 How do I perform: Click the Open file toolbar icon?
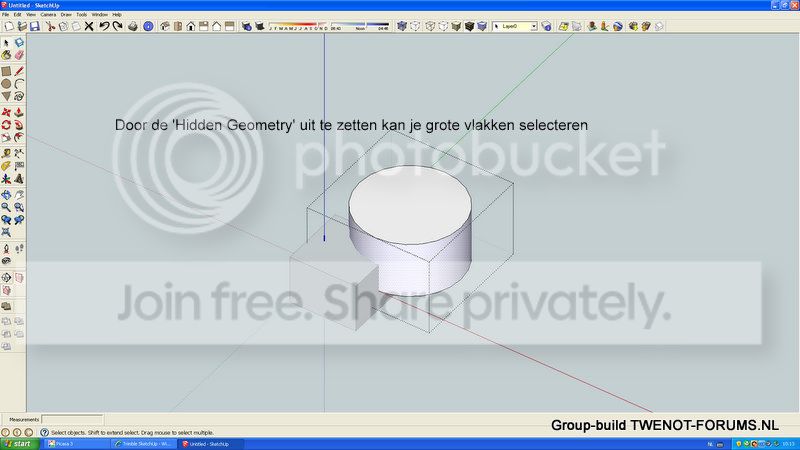(x=21, y=26)
